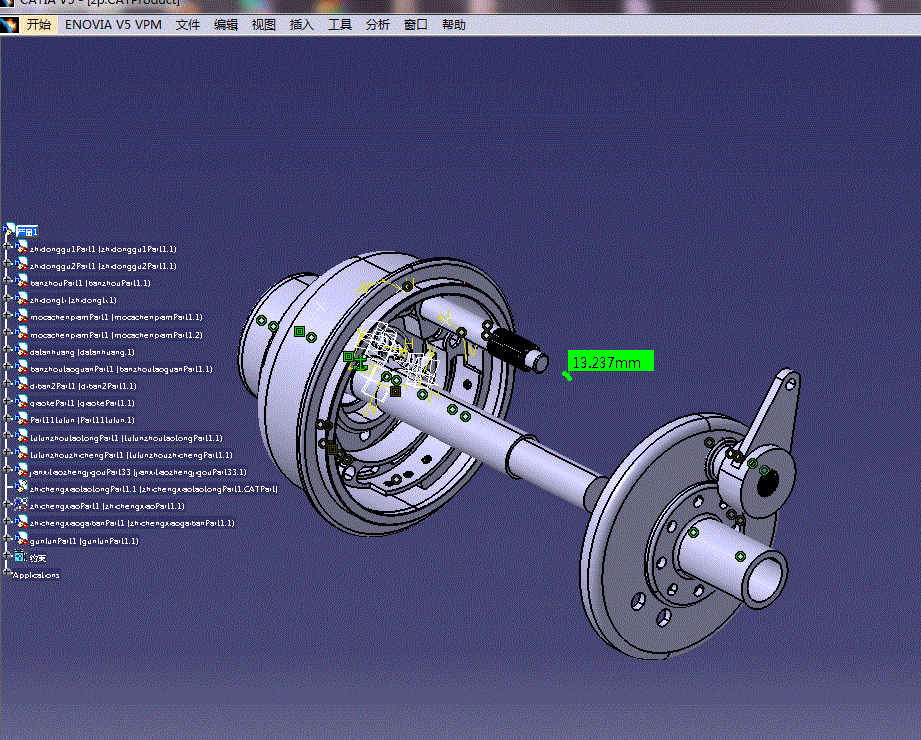Click the part icon of zhidonggu1Part1
The image size is (921, 740).
pyautogui.click(x=21, y=247)
